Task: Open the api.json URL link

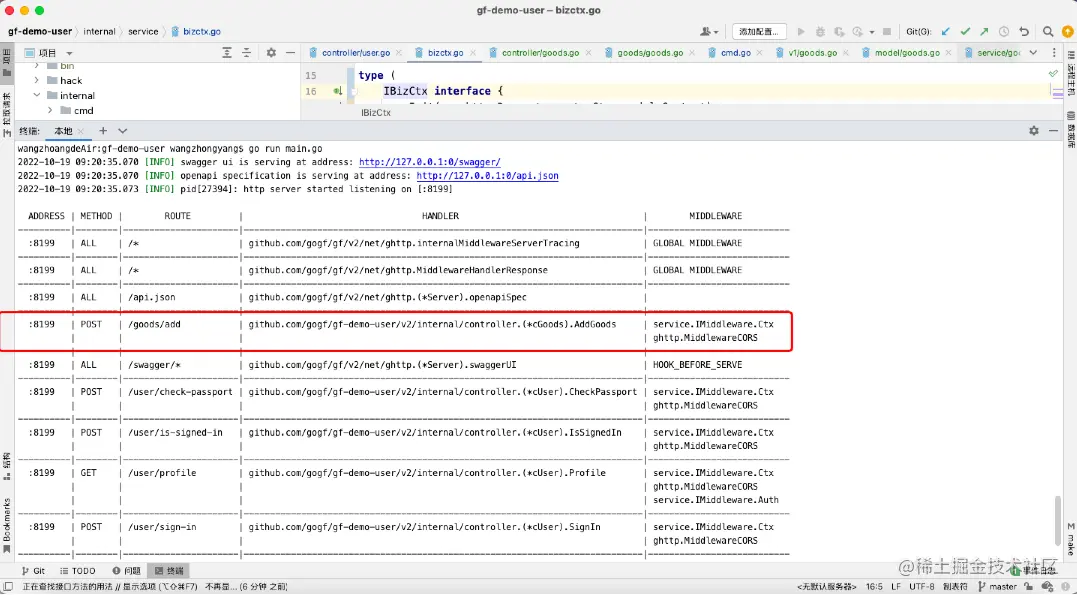Action: pos(488,176)
